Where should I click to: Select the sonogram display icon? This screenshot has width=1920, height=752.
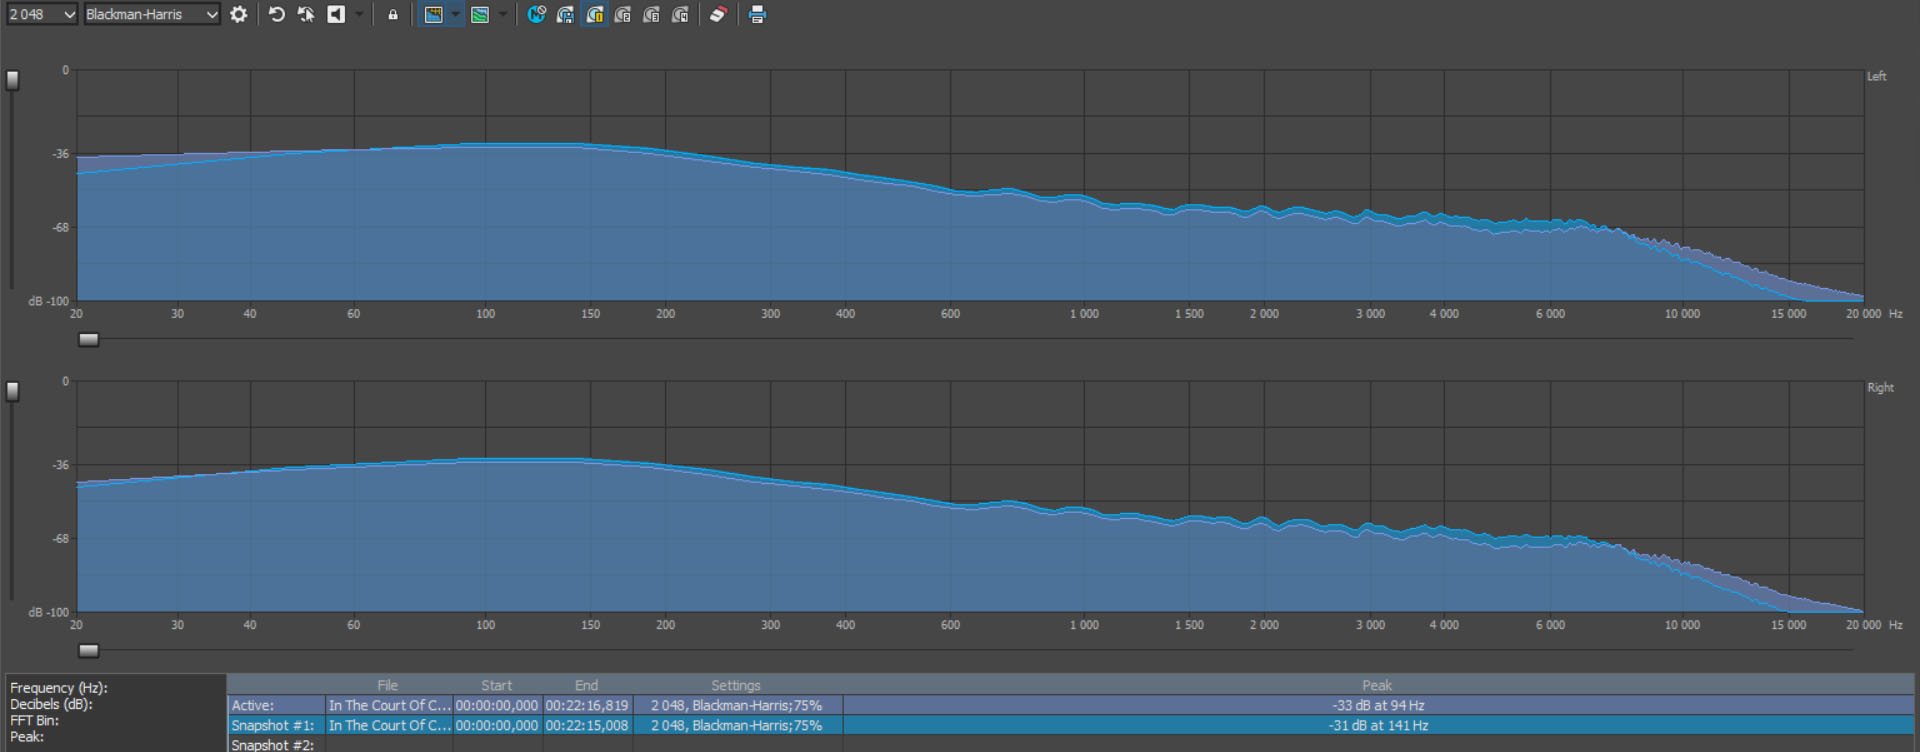[x=480, y=14]
